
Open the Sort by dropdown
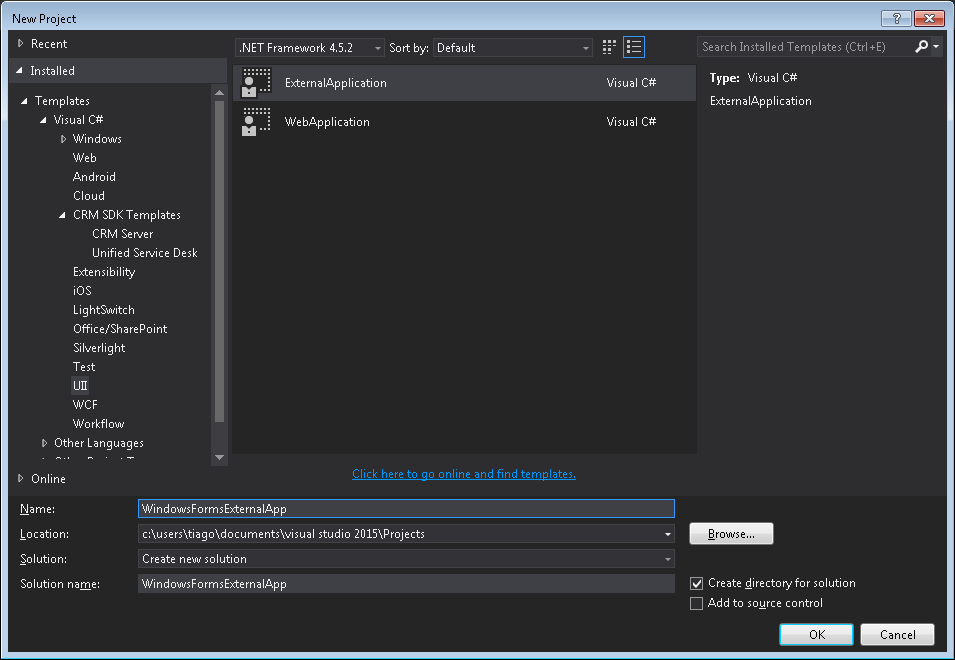[513, 48]
